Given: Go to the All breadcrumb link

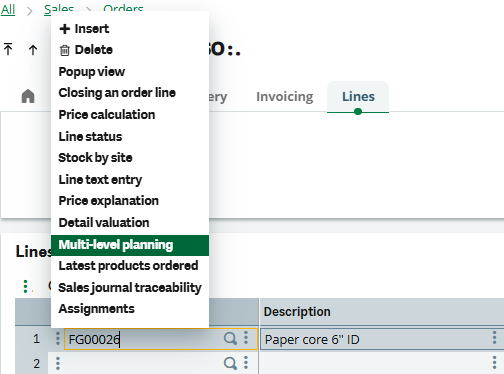Looking at the screenshot, I should click(x=8, y=9).
